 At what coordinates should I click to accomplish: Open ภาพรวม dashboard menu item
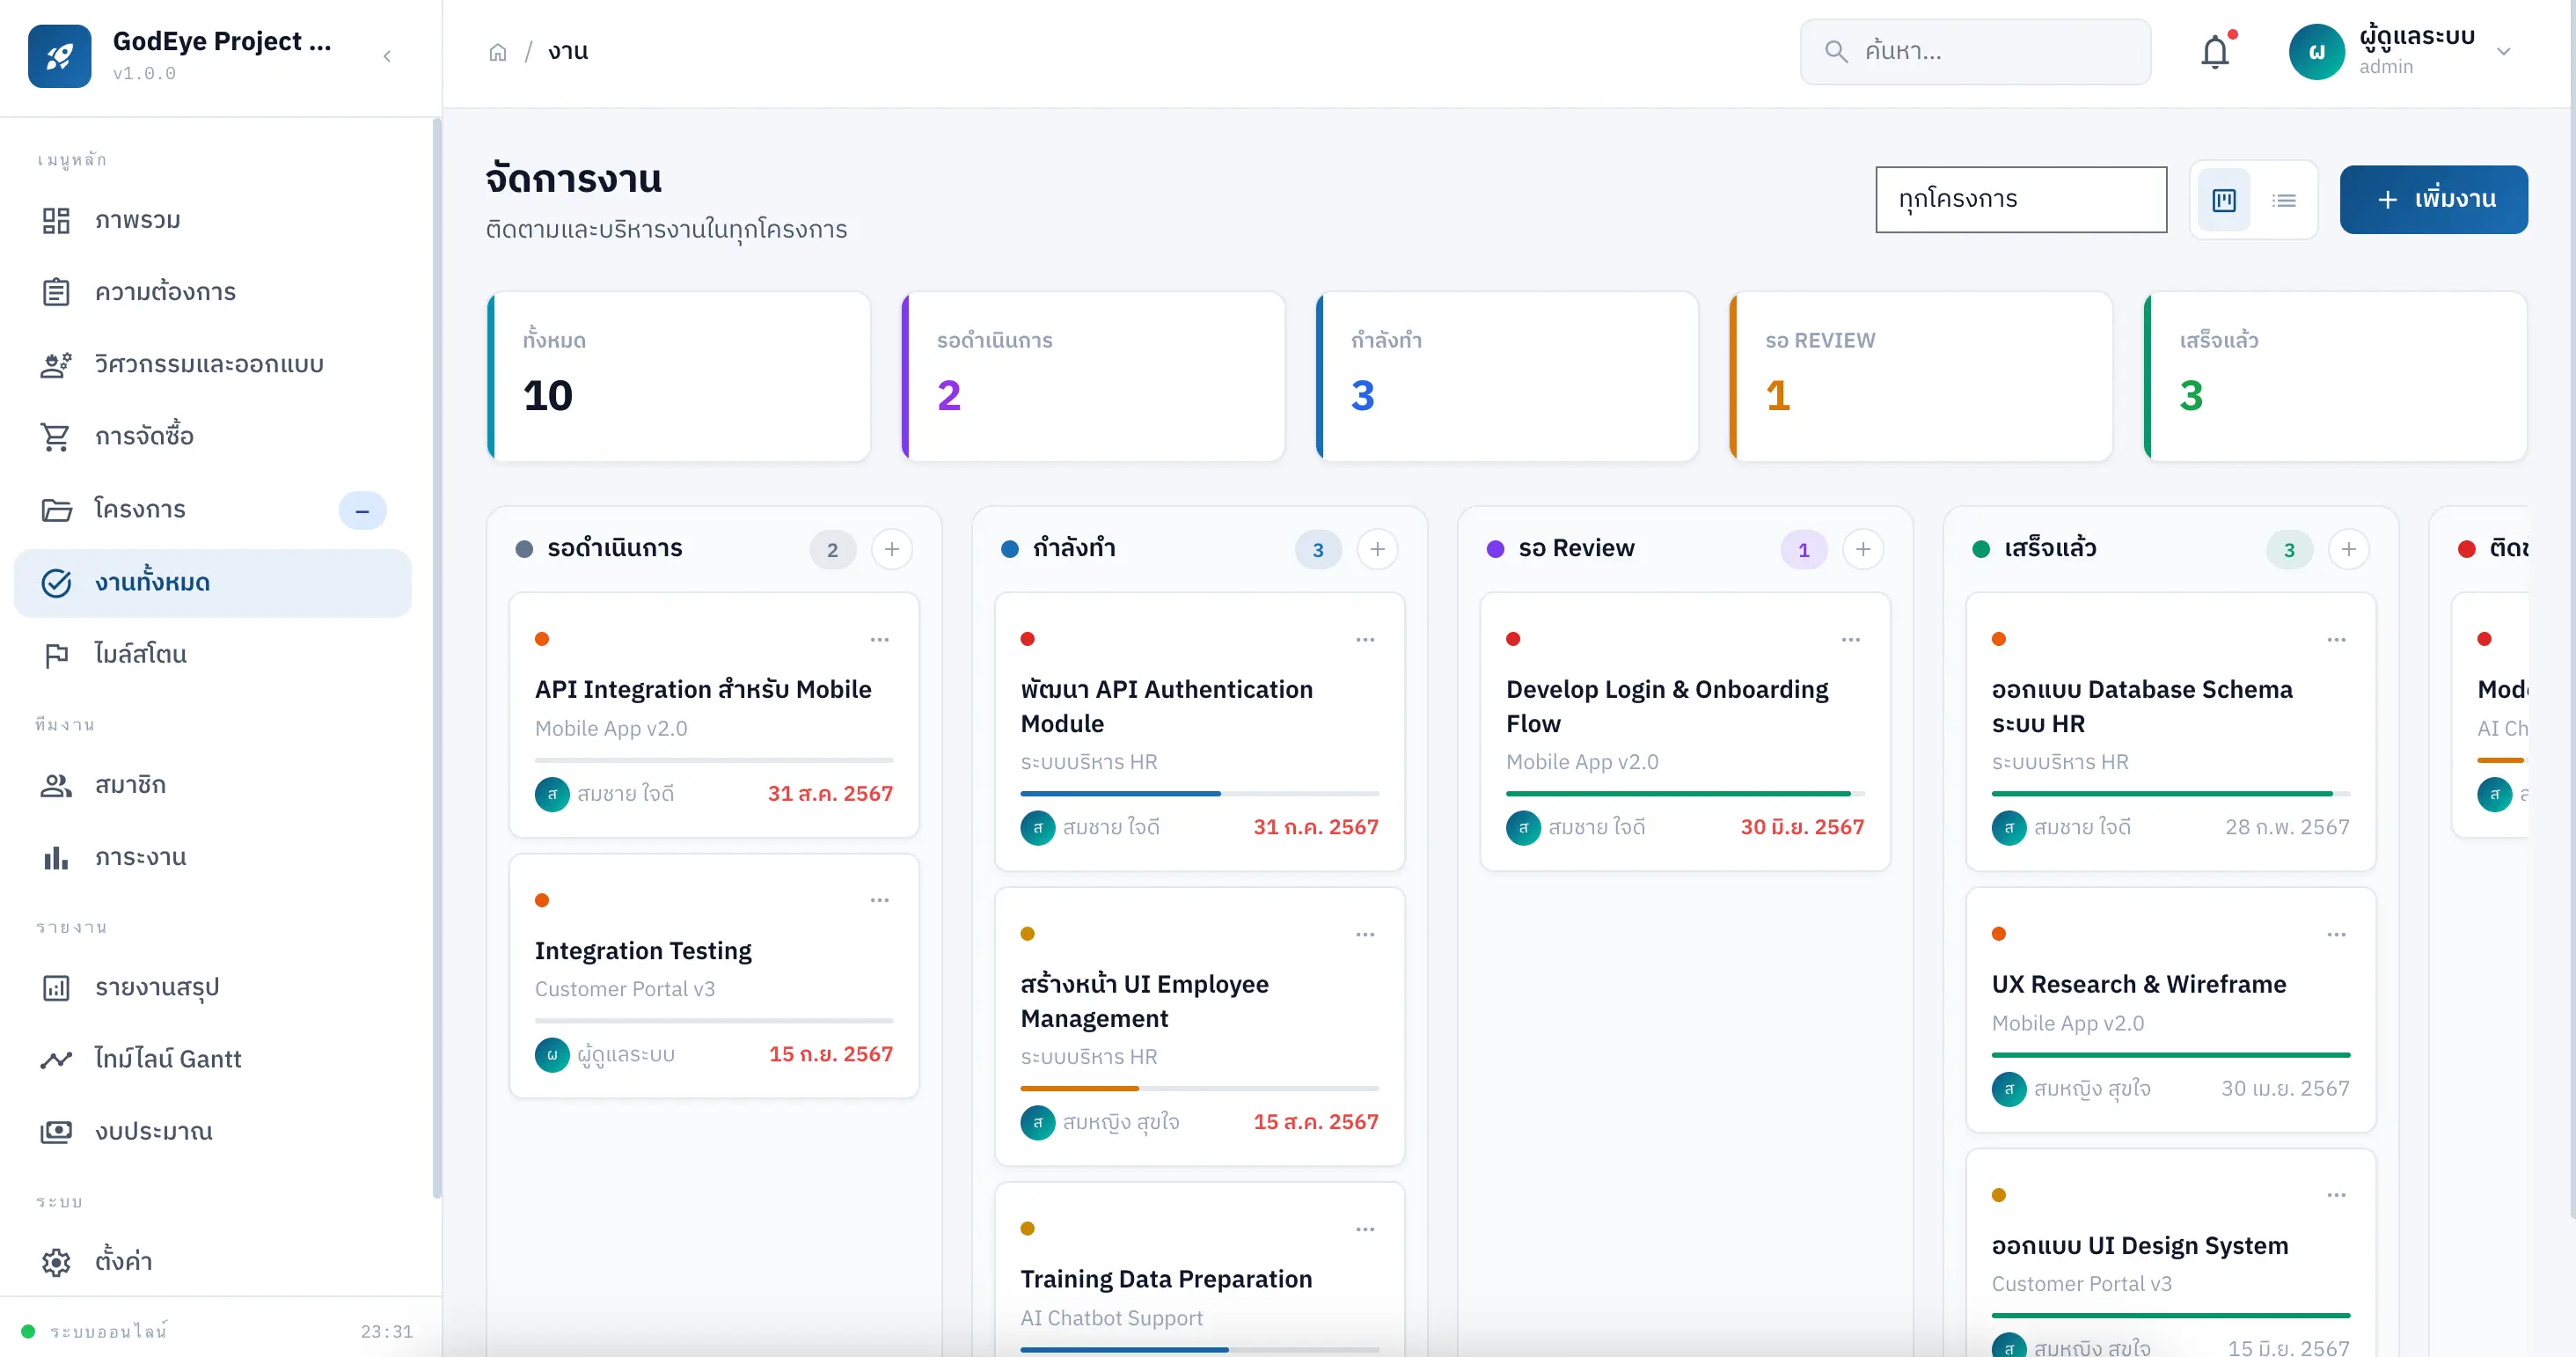[213, 220]
